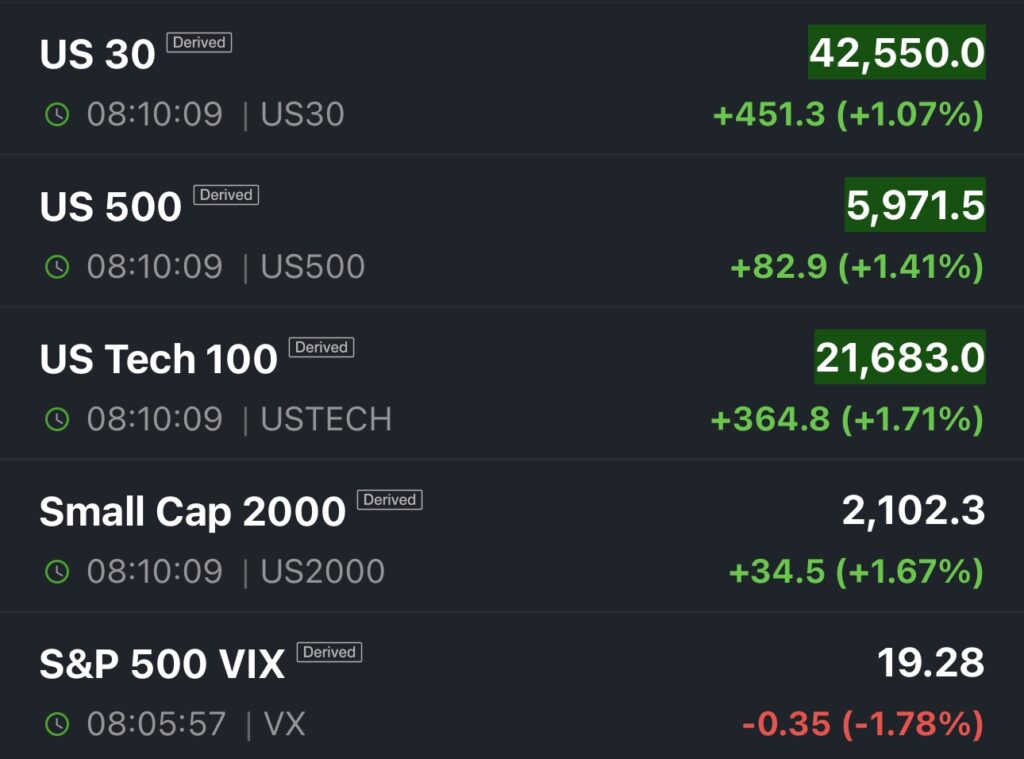Select the US 500 price 5,971.5
This screenshot has height=759, width=1024.
tap(915, 205)
